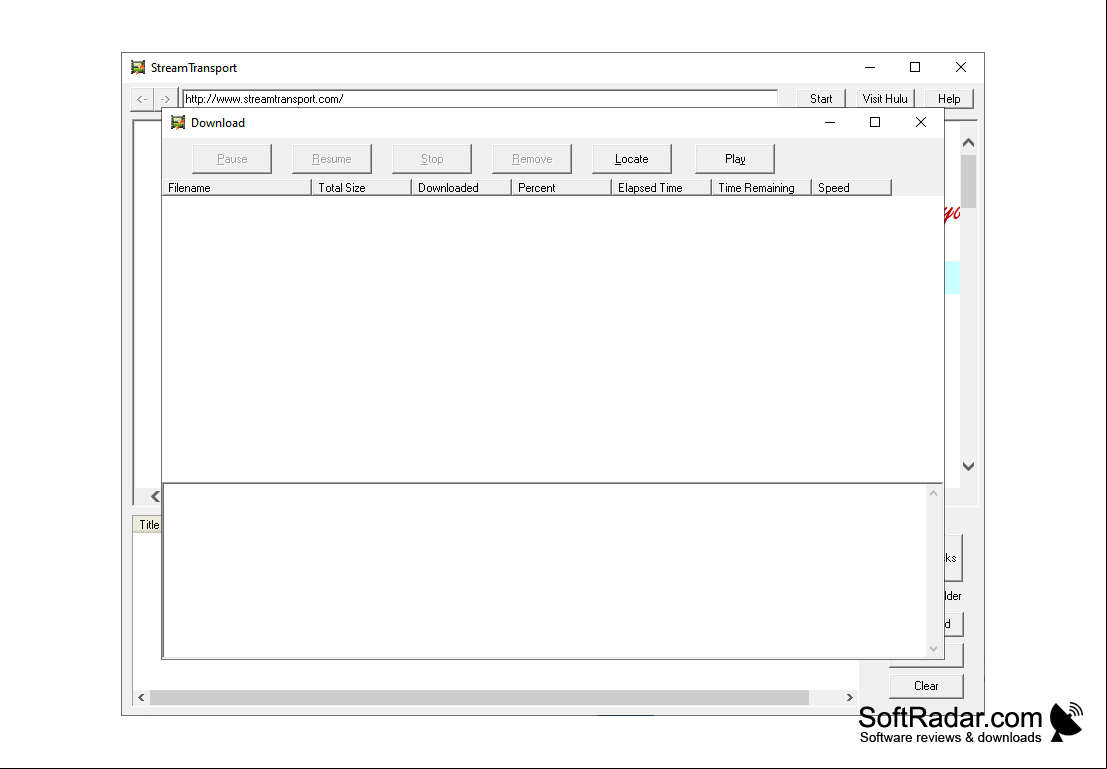
Task: Click the Downloaded column header
Action: (462, 188)
